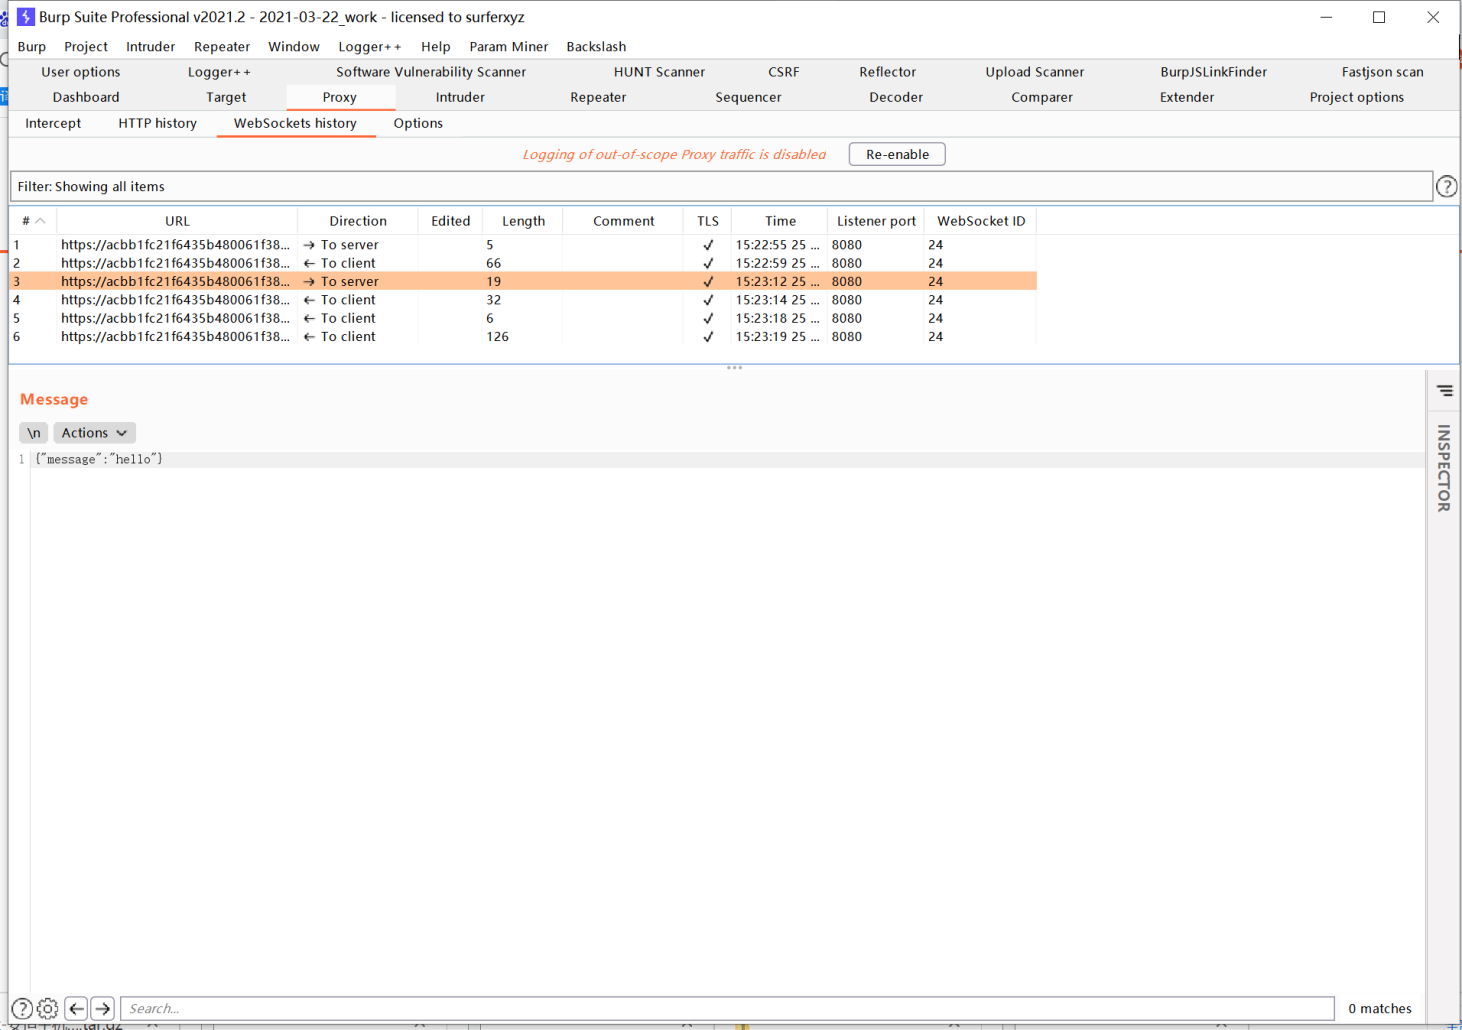1462x1030 pixels.
Task: Open the proxy Options sub-tab
Action: [x=418, y=123]
